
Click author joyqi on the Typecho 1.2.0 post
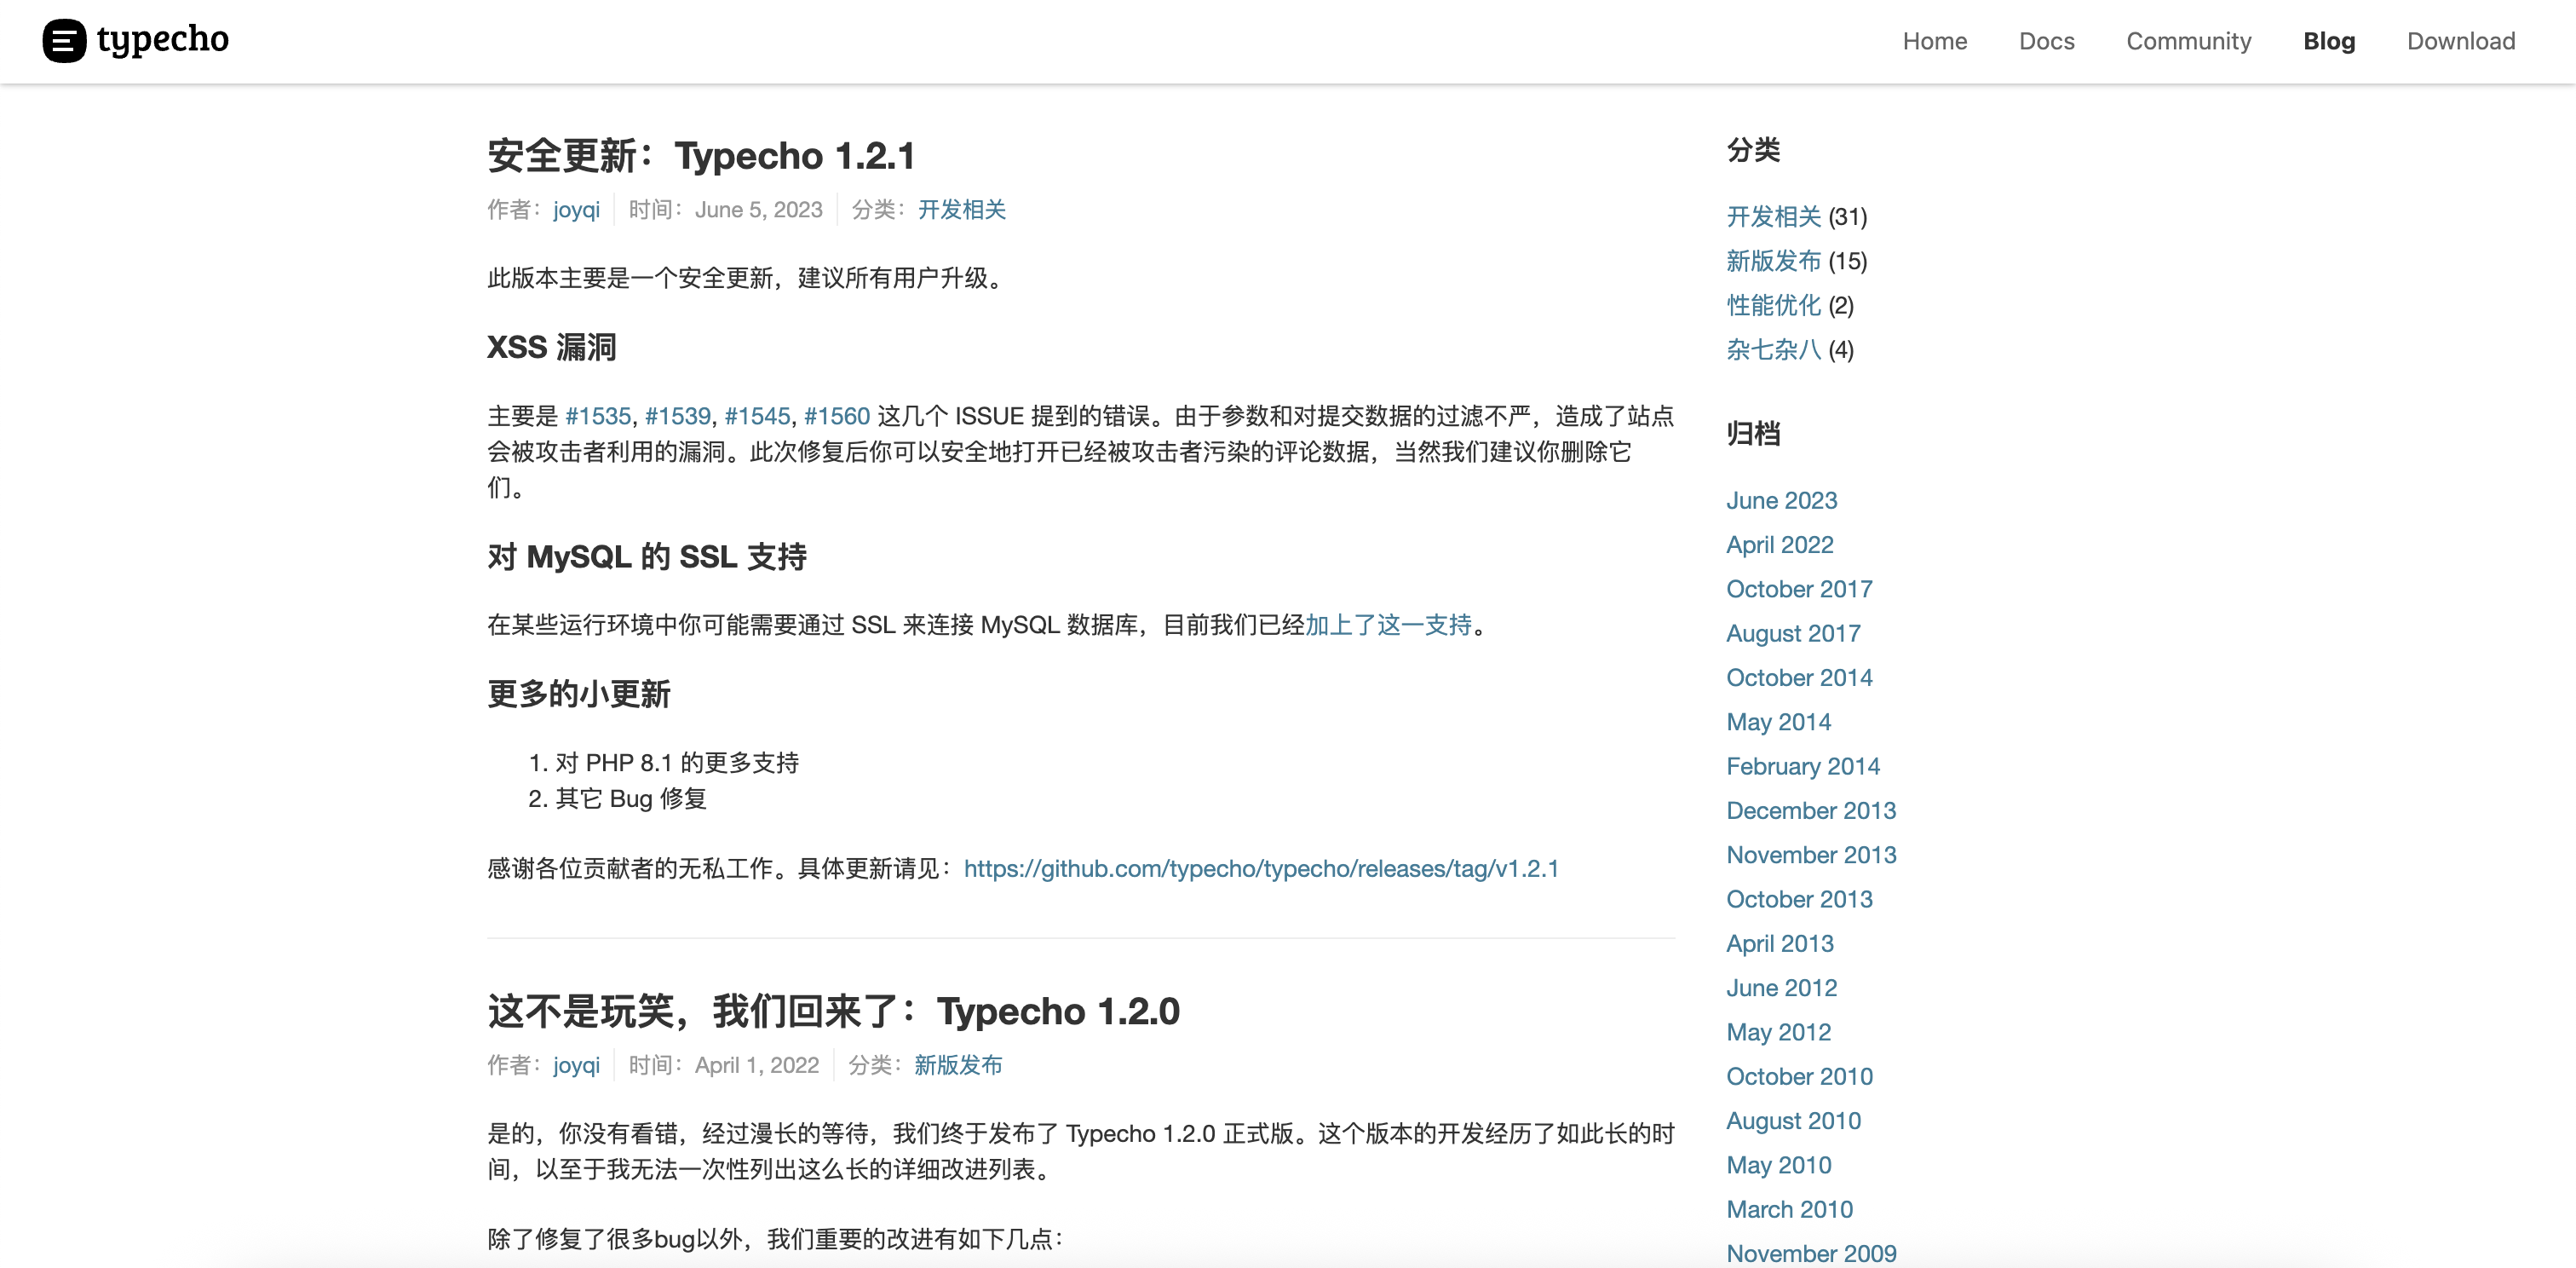(x=576, y=1065)
